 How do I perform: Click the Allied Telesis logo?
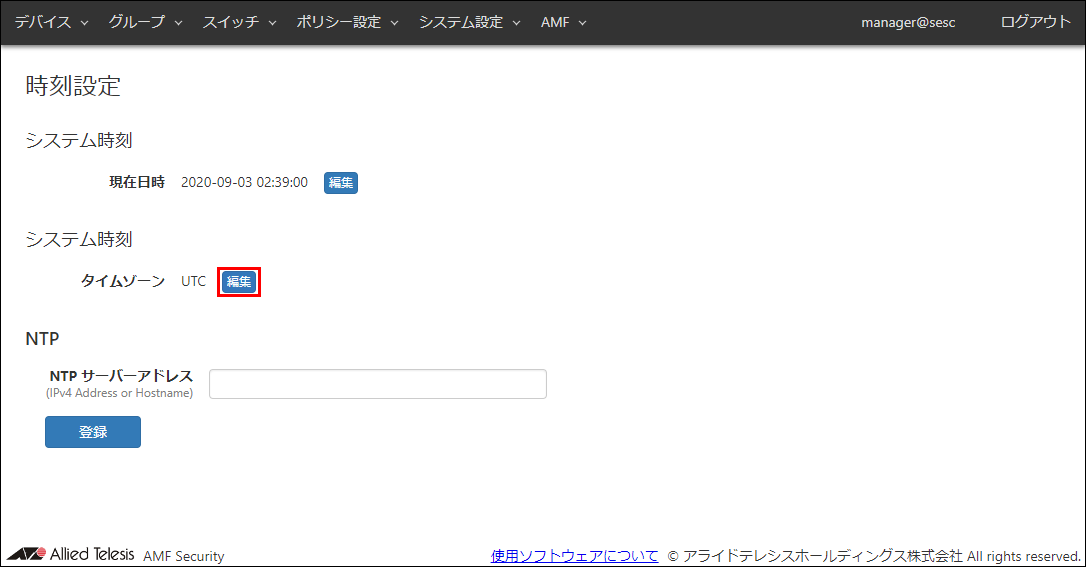tap(71, 554)
